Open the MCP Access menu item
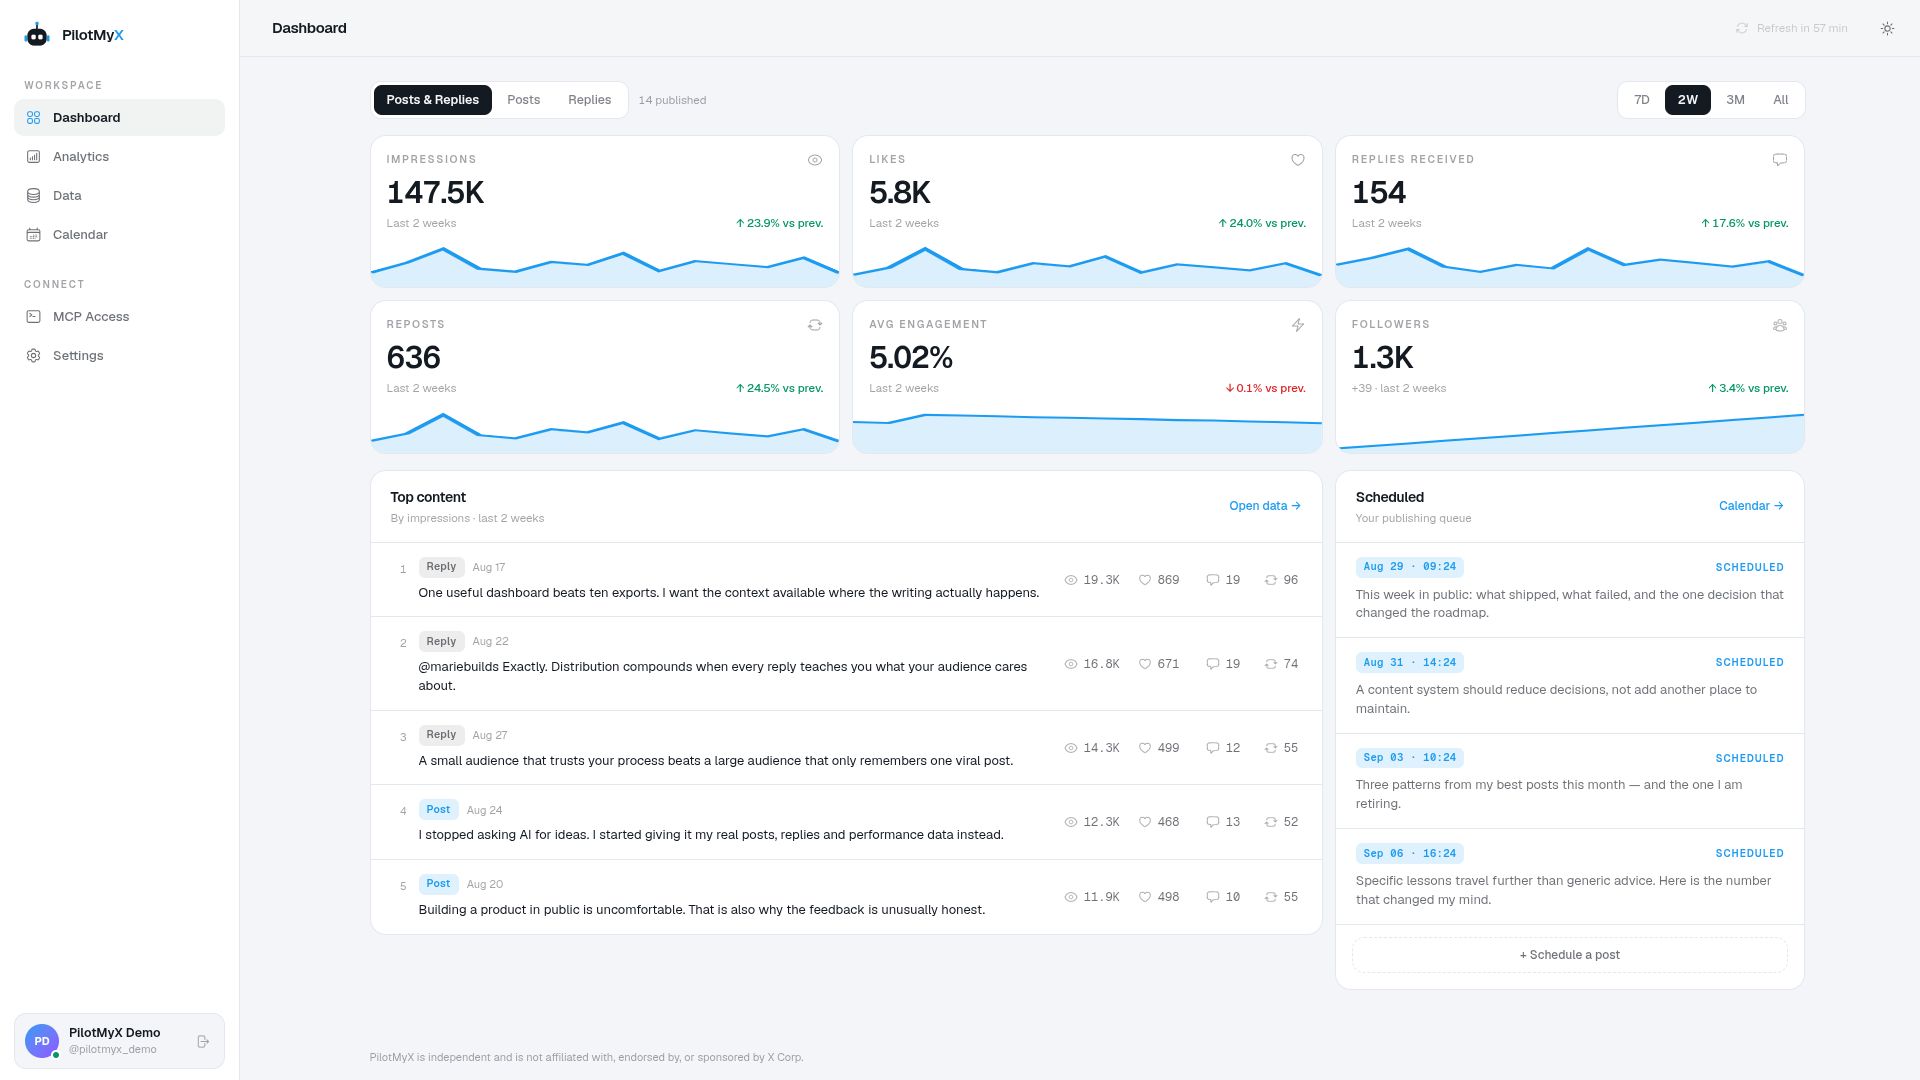 click(x=119, y=317)
